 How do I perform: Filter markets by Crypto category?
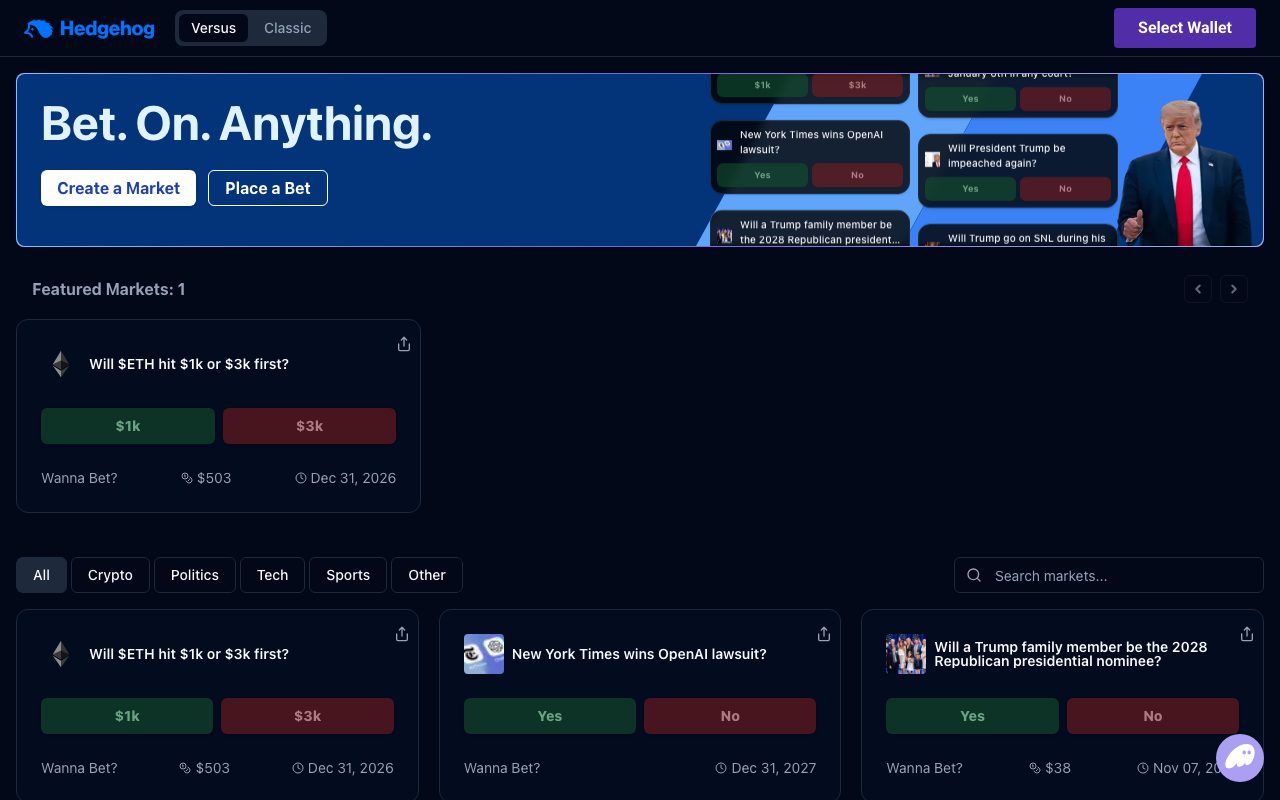pyautogui.click(x=110, y=575)
